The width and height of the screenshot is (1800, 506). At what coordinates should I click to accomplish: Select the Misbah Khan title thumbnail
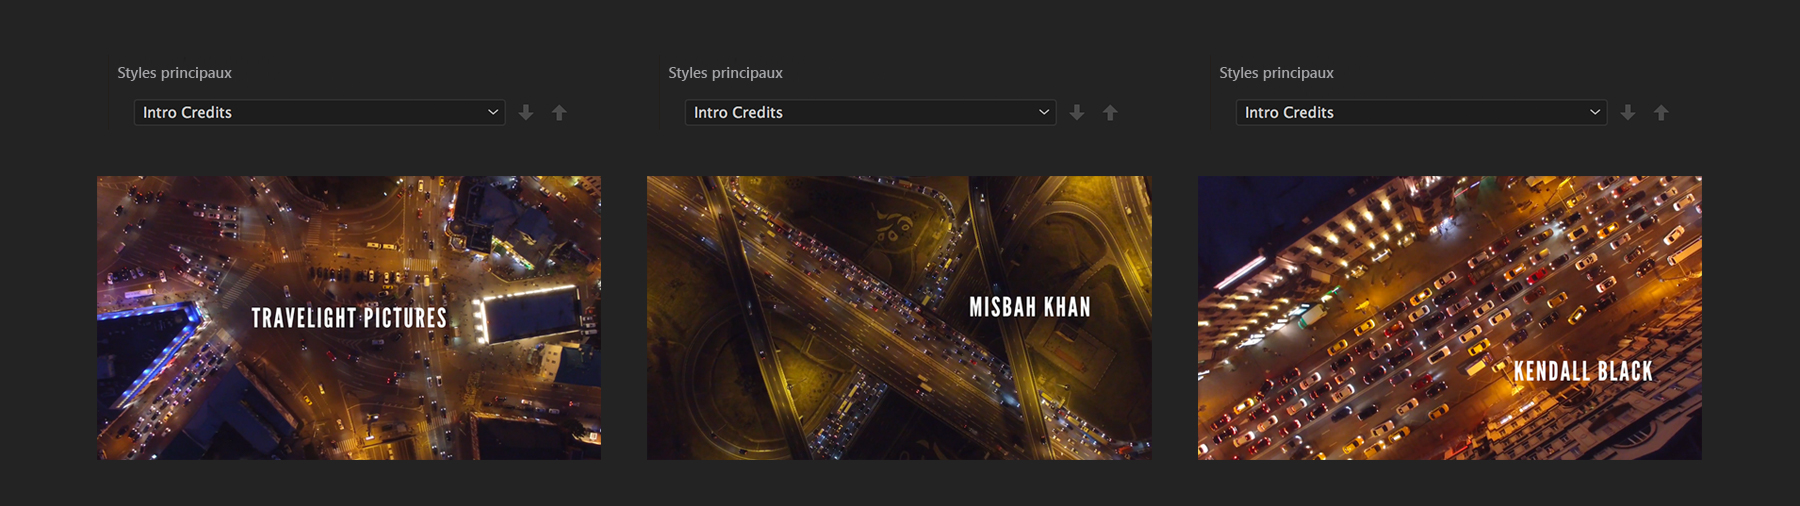pos(899,318)
